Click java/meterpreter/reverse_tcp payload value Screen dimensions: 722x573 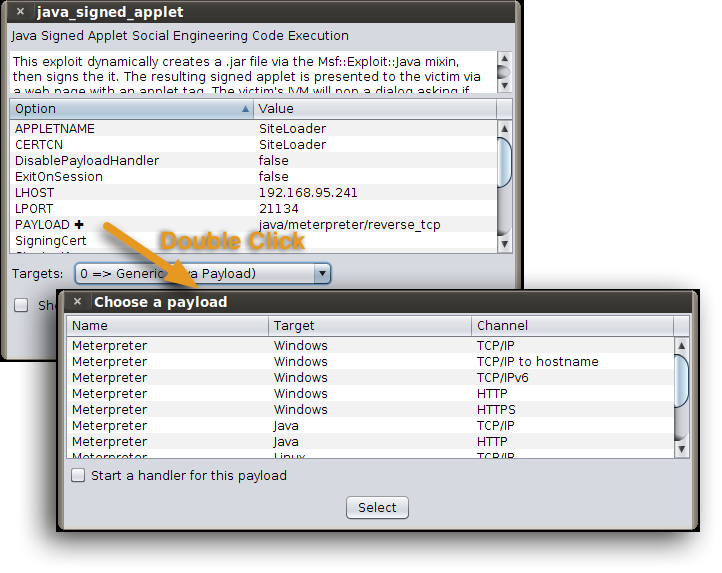coord(349,225)
